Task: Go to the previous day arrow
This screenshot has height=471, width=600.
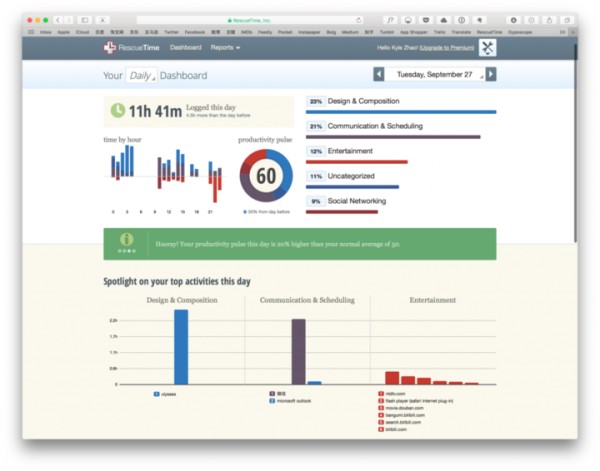Action: pos(378,74)
